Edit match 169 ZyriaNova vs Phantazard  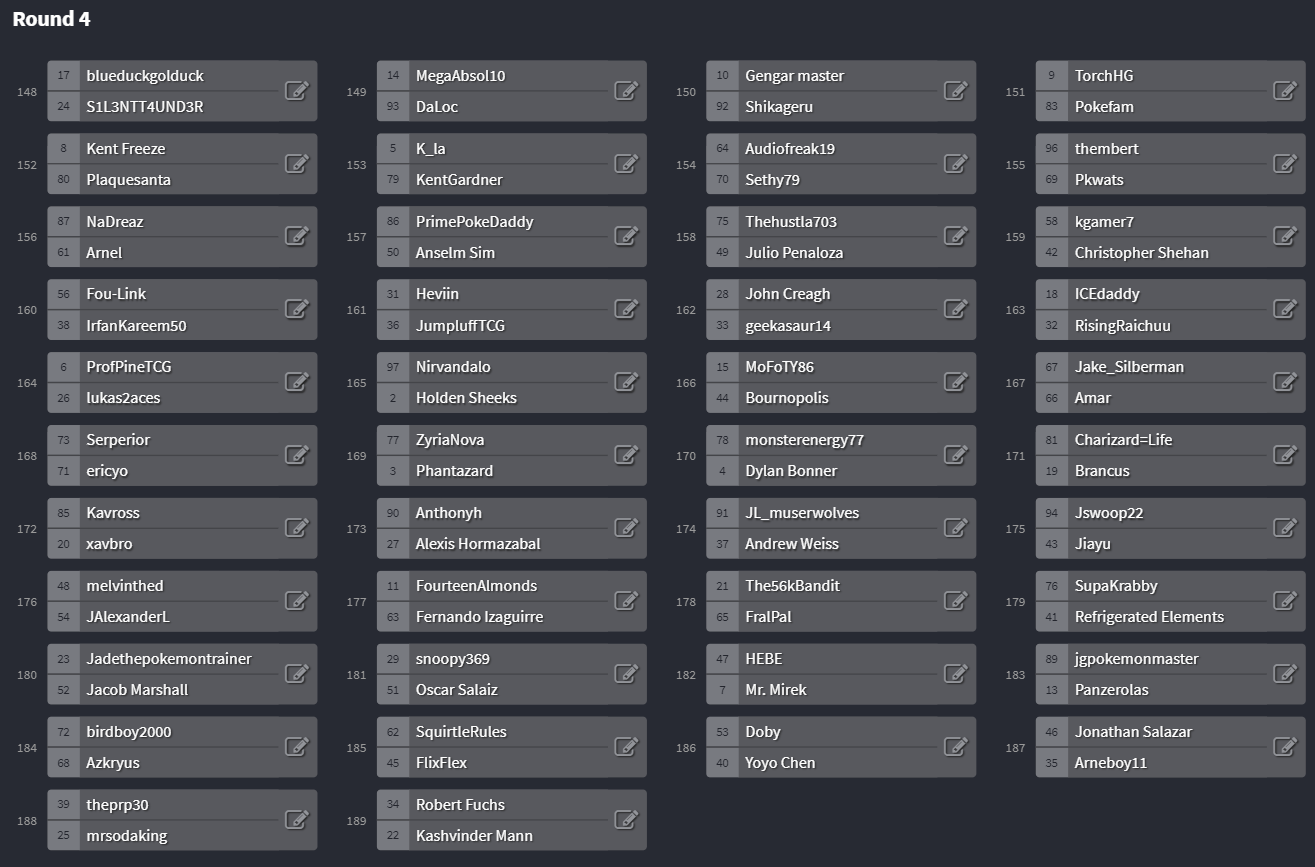(626, 455)
